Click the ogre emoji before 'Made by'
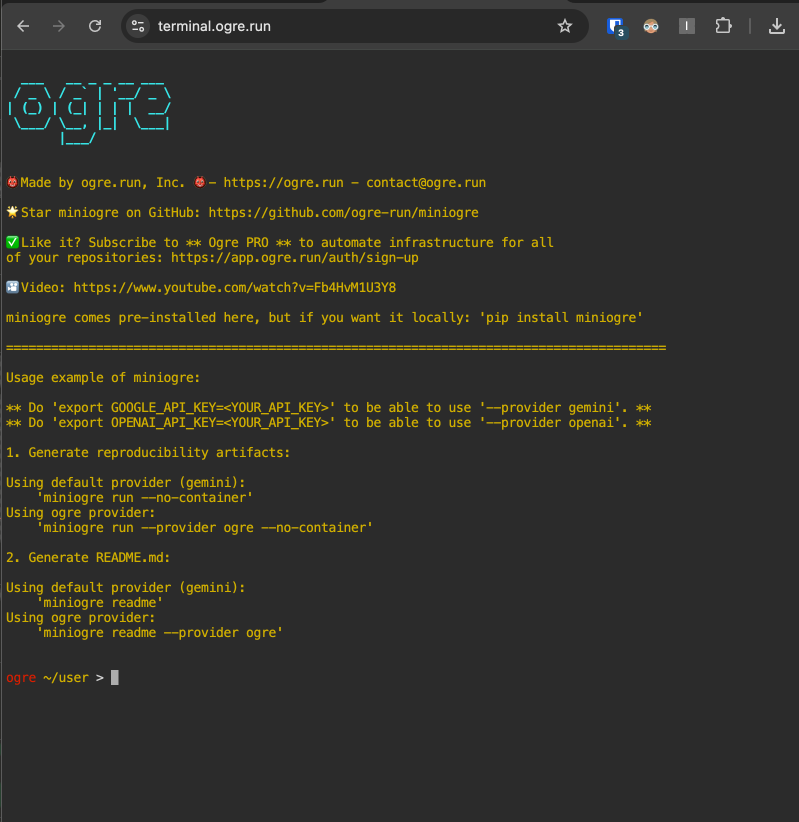 13,182
